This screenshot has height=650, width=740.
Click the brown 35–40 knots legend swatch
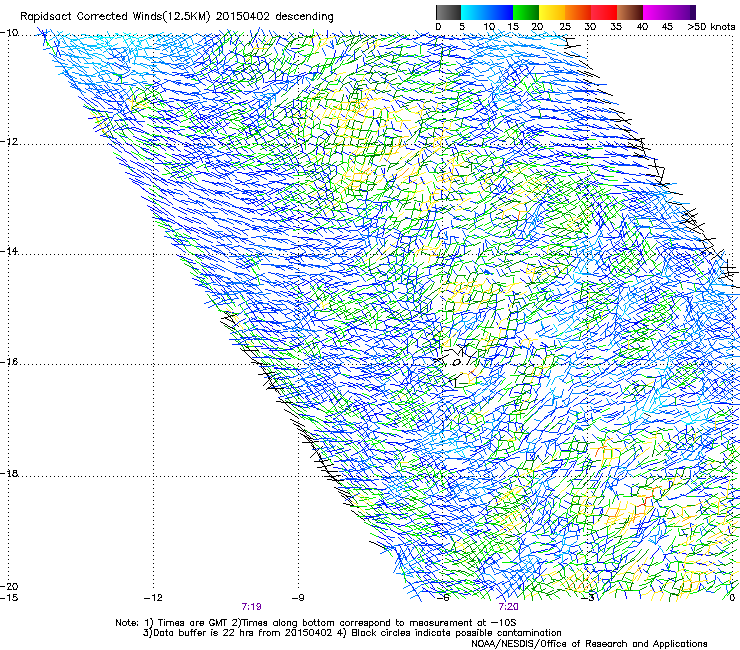click(630, 12)
